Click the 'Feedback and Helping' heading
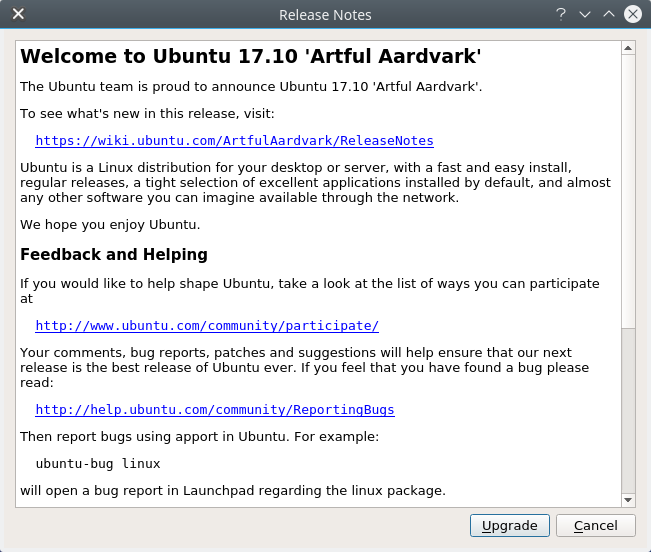651x552 pixels. pyautogui.click(x=114, y=254)
